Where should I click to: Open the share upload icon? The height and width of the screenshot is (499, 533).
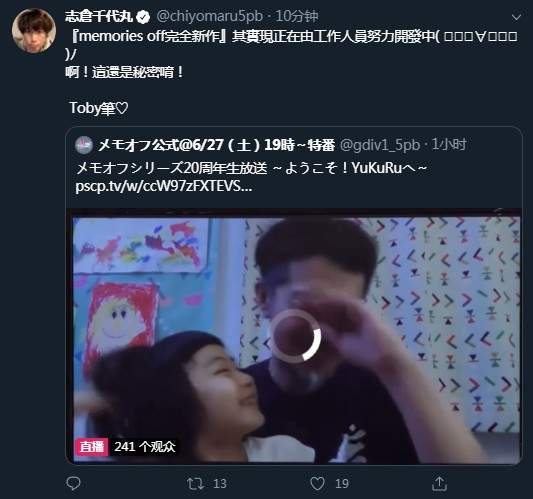click(x=439, y=483)
